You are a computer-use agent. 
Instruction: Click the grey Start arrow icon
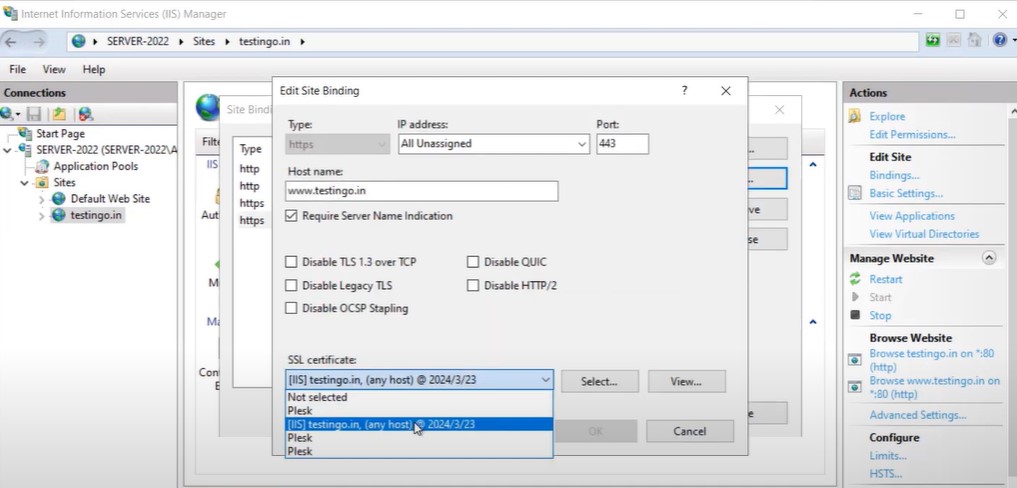pos(855,297)
